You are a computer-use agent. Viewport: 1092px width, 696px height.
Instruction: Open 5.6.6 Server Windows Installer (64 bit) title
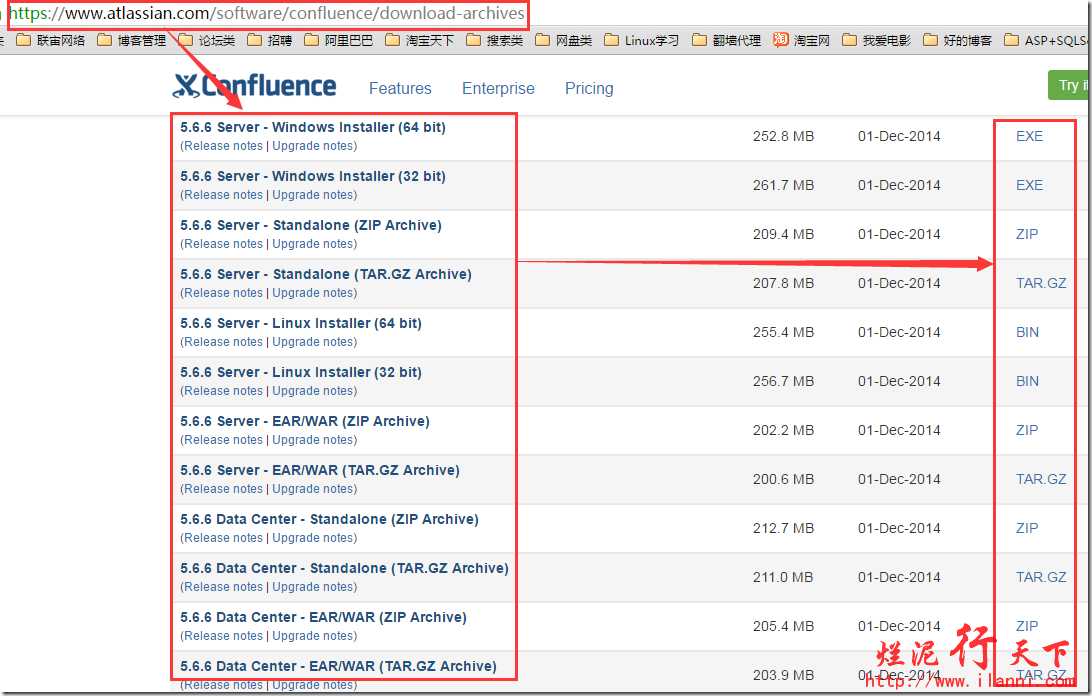(313, 127)
